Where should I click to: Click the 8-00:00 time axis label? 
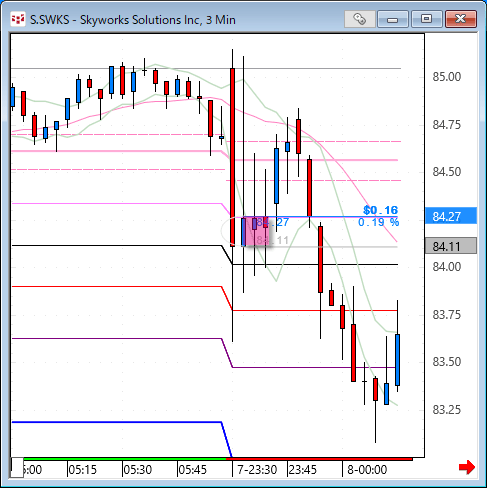tap(367, 470)
